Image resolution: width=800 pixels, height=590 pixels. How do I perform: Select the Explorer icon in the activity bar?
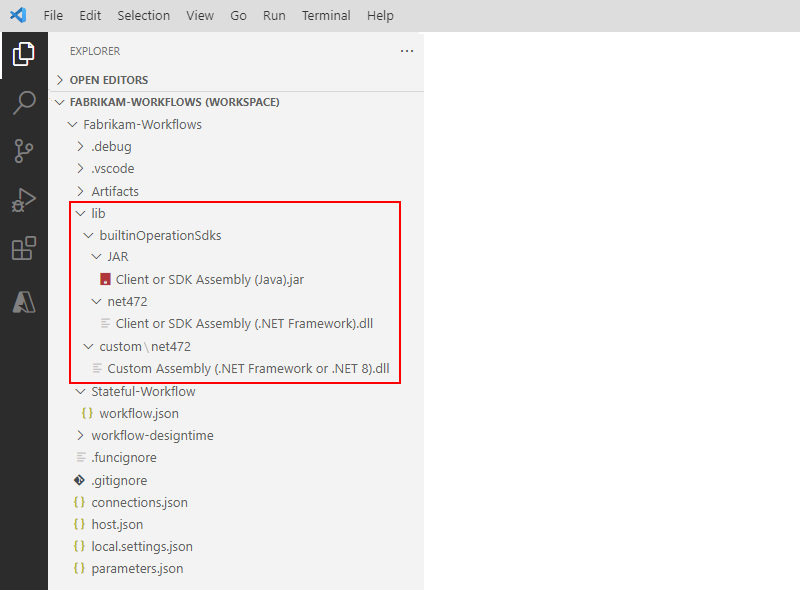(x=24, y=55)
